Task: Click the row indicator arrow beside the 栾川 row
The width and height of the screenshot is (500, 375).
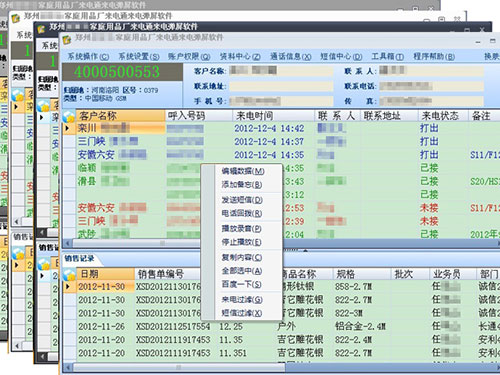Action: [x=68, y=128]
